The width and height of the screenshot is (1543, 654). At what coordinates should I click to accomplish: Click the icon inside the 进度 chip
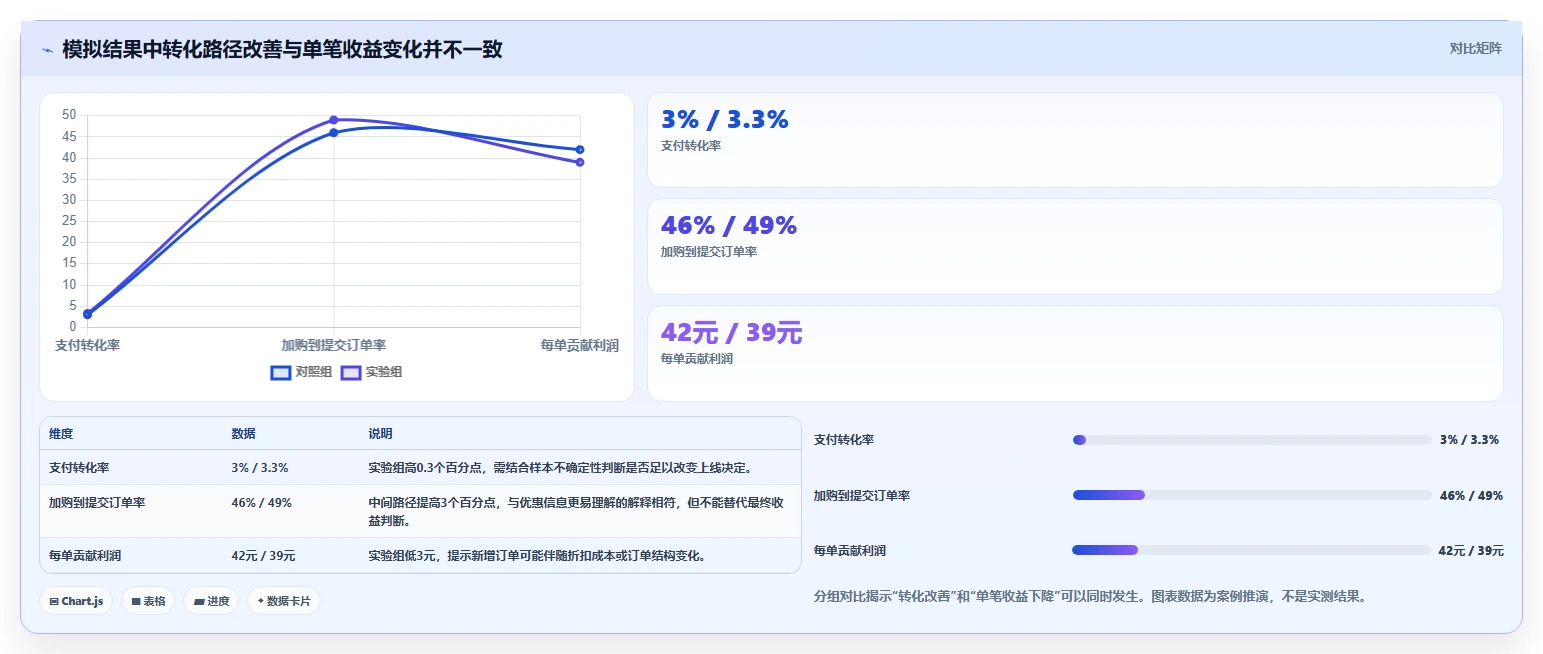coord(199,602)
